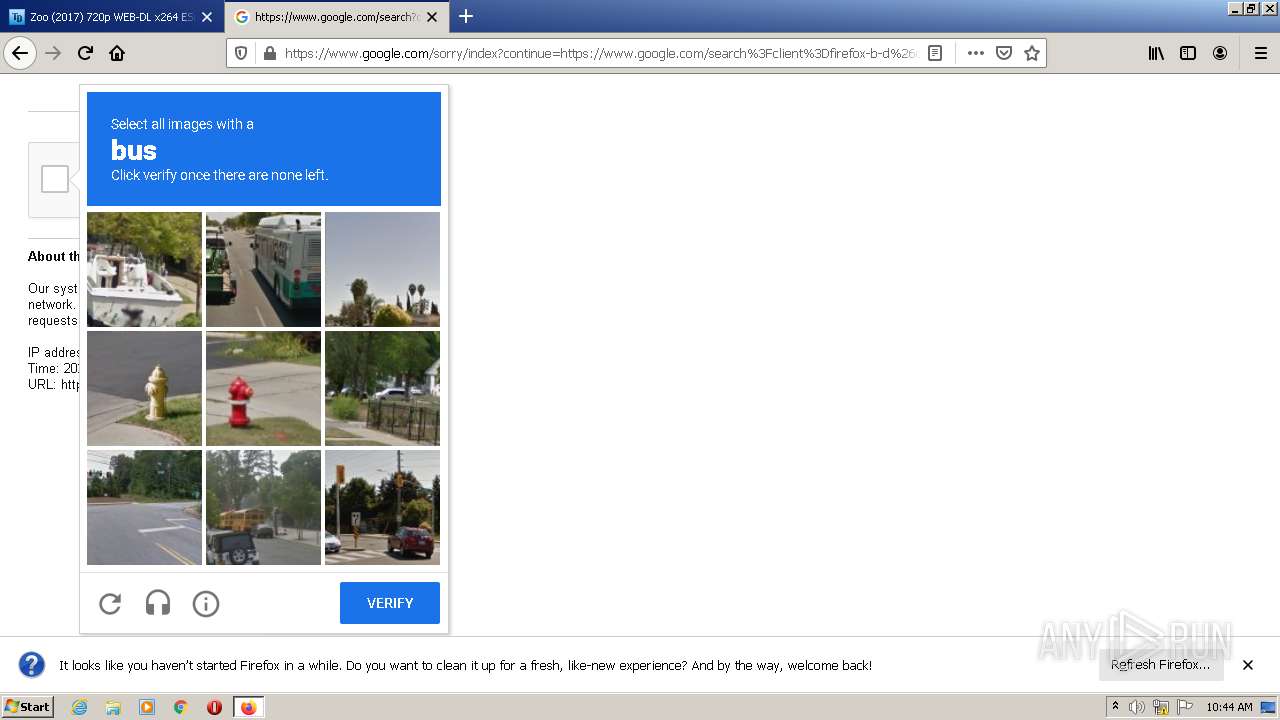Open captcha help information icon
Image resolution: width=1280 pixels, height=720 pixels.
pyautogui.click(x=206, y=603)
